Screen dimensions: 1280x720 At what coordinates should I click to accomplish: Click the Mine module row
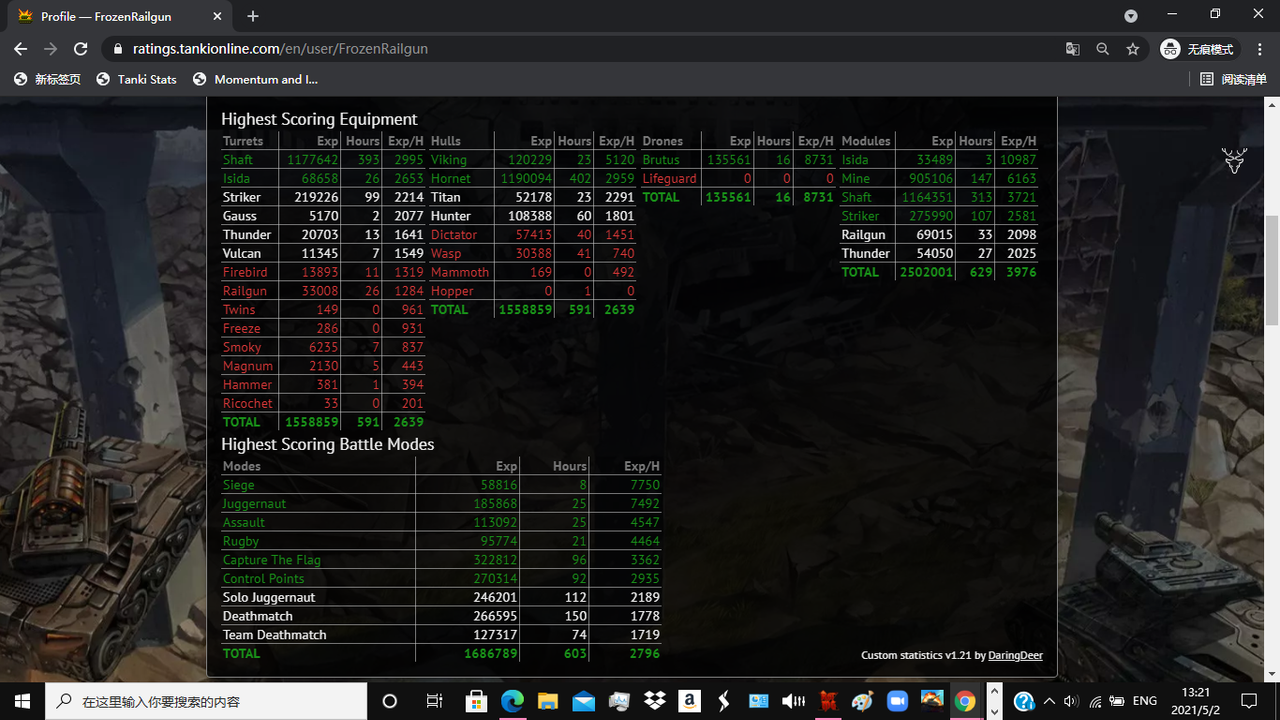pyautogui.click(x=939, y=178)
